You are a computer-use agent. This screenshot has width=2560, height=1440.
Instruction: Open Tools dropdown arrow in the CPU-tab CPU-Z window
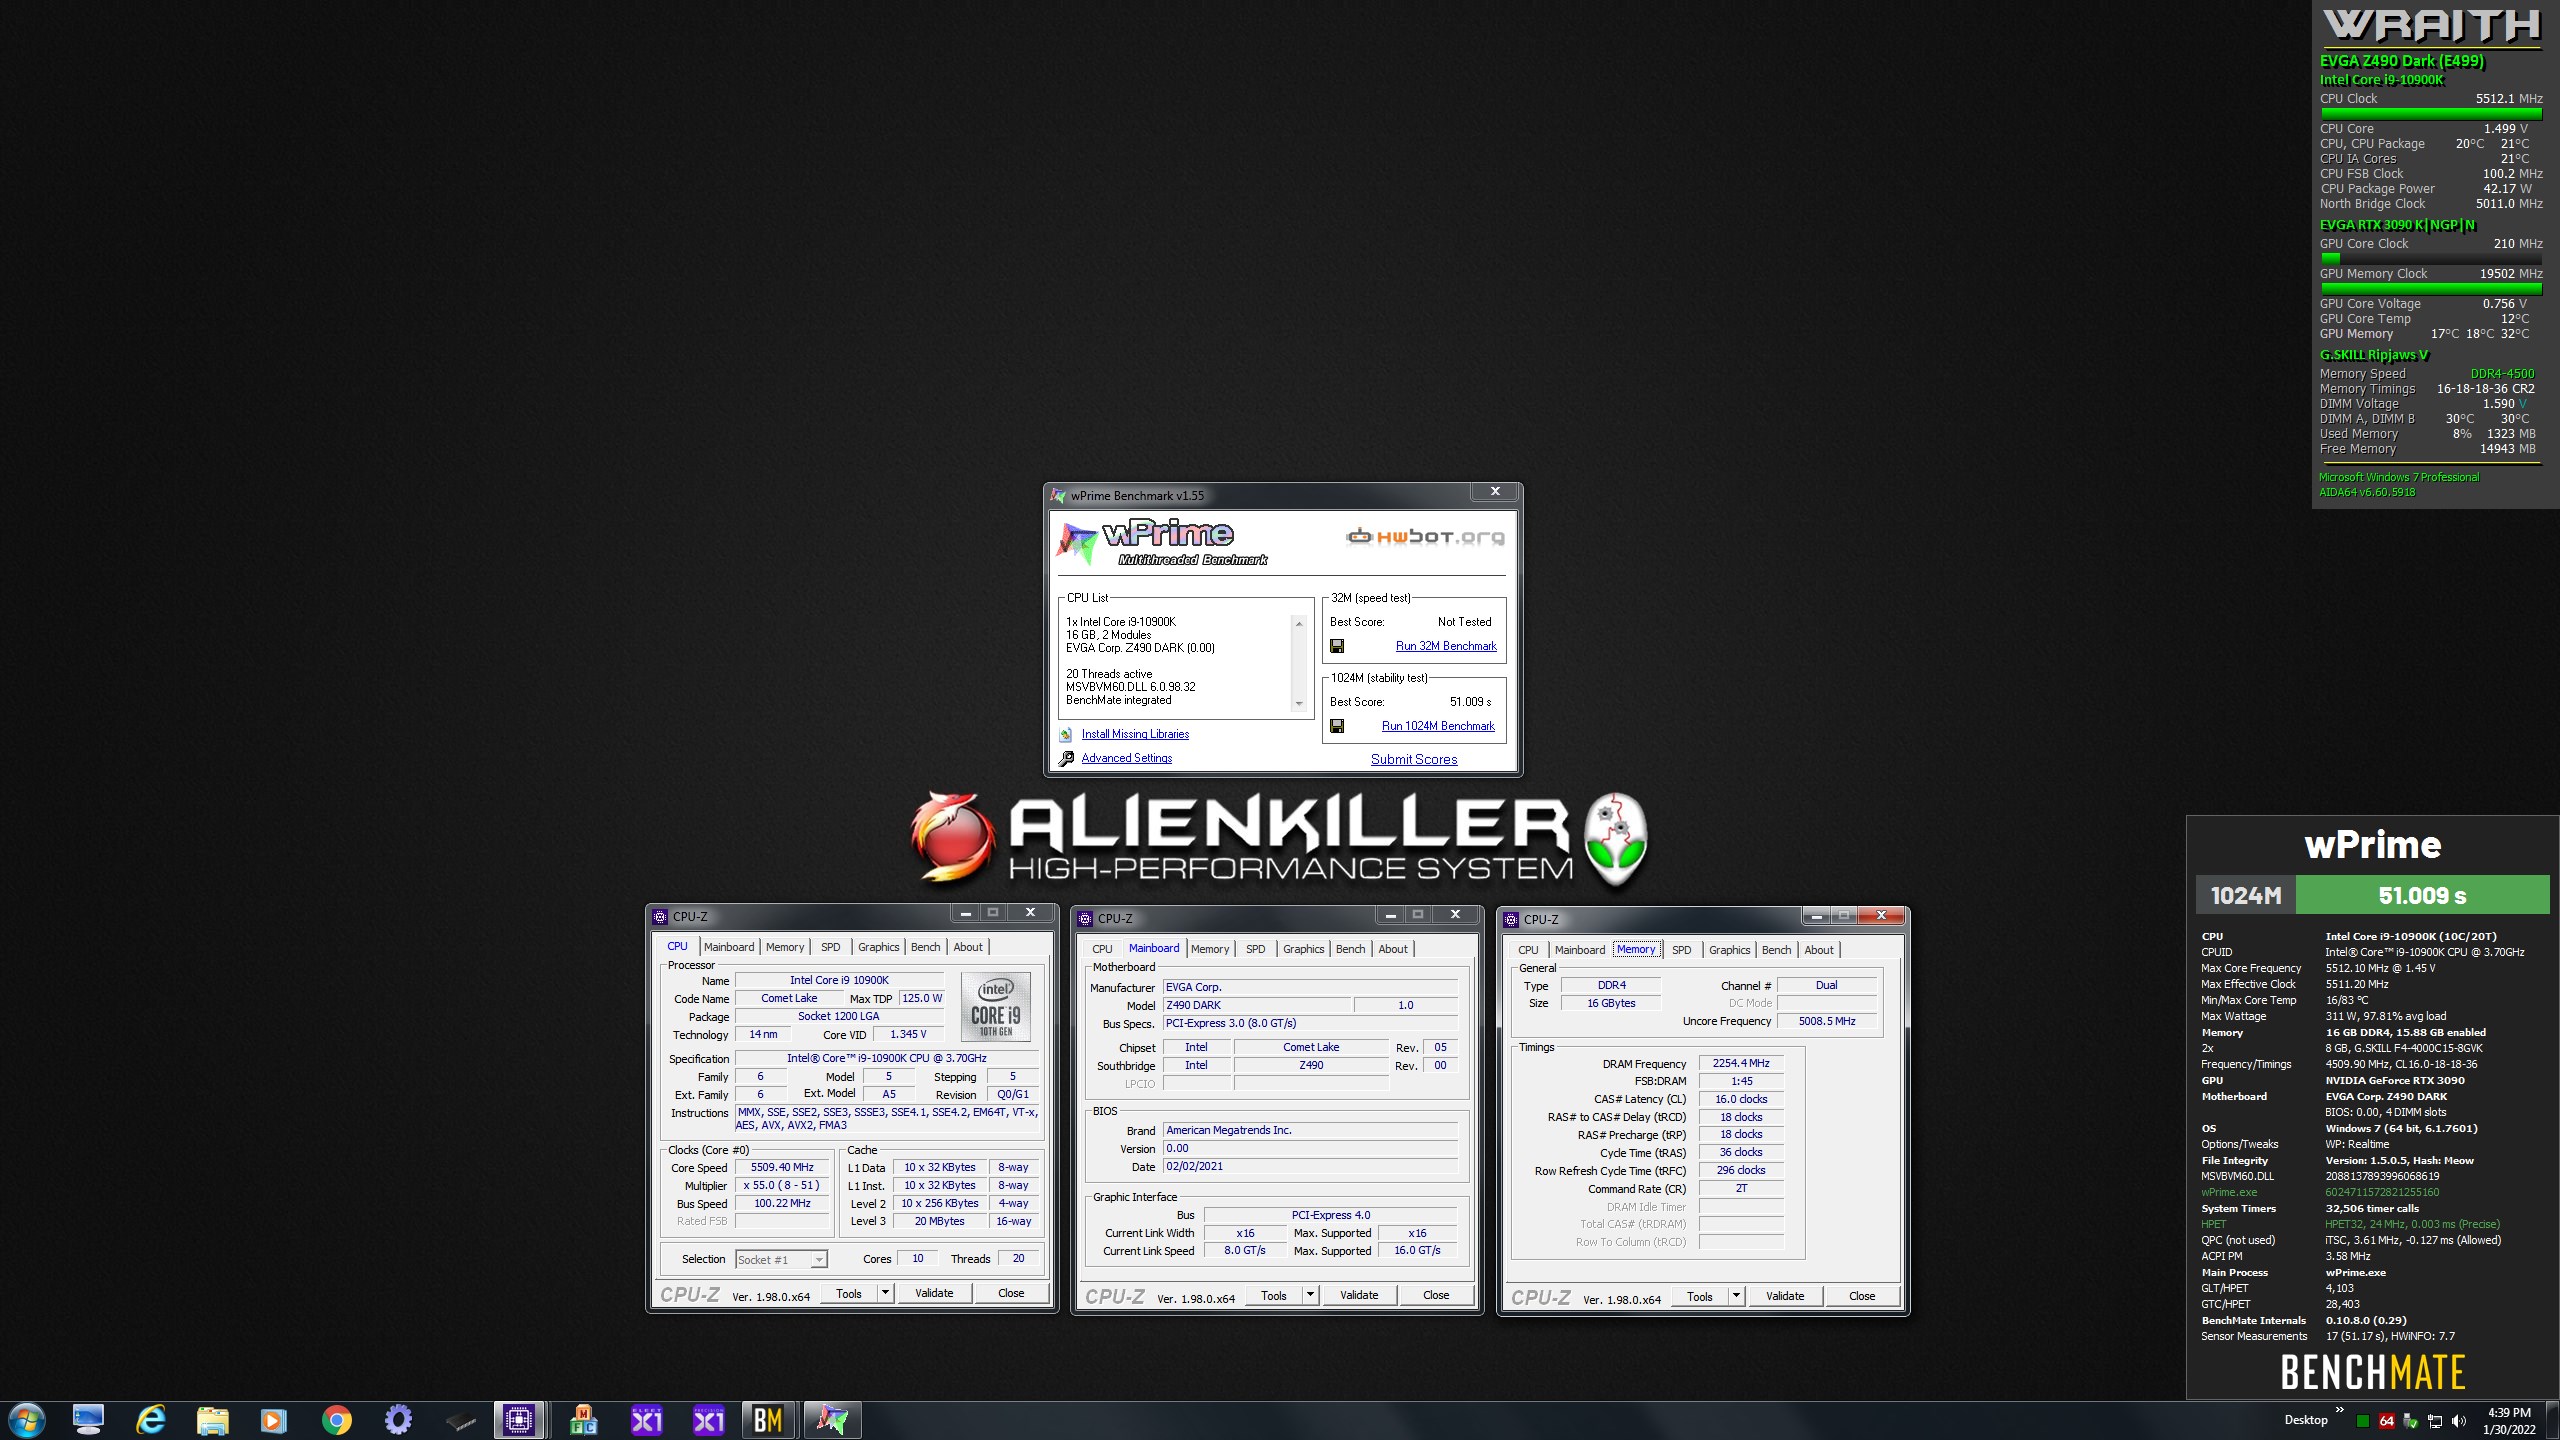(x=885, y=1293)
